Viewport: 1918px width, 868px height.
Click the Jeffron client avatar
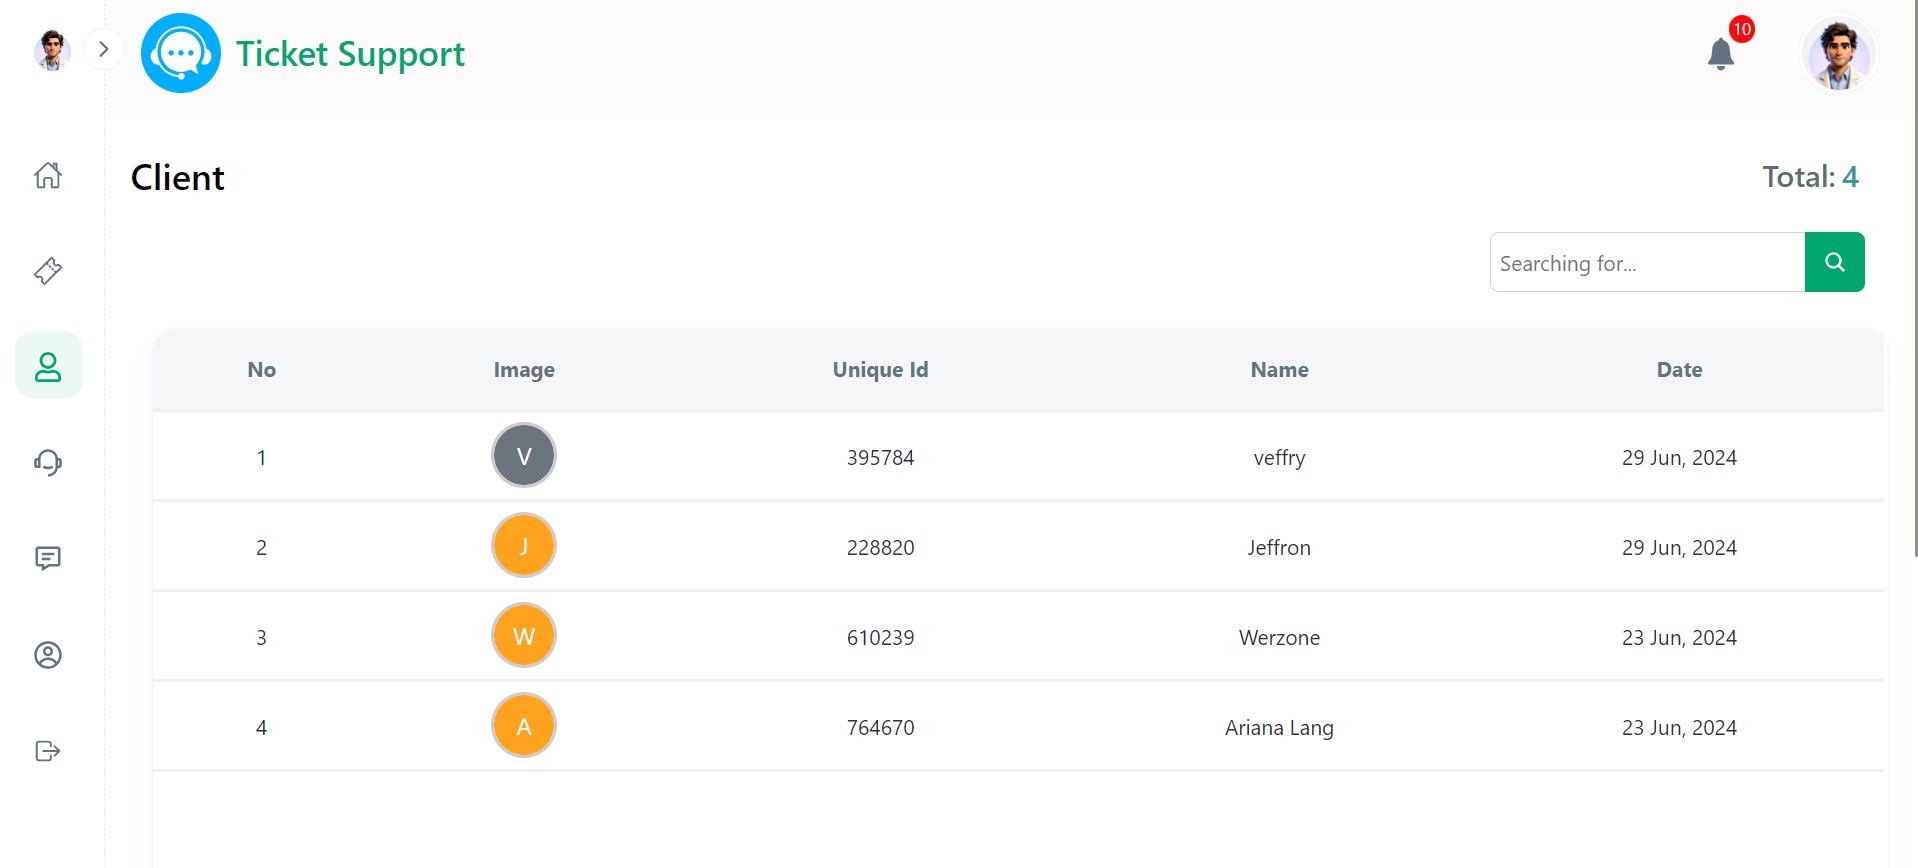tap(523, 546)
